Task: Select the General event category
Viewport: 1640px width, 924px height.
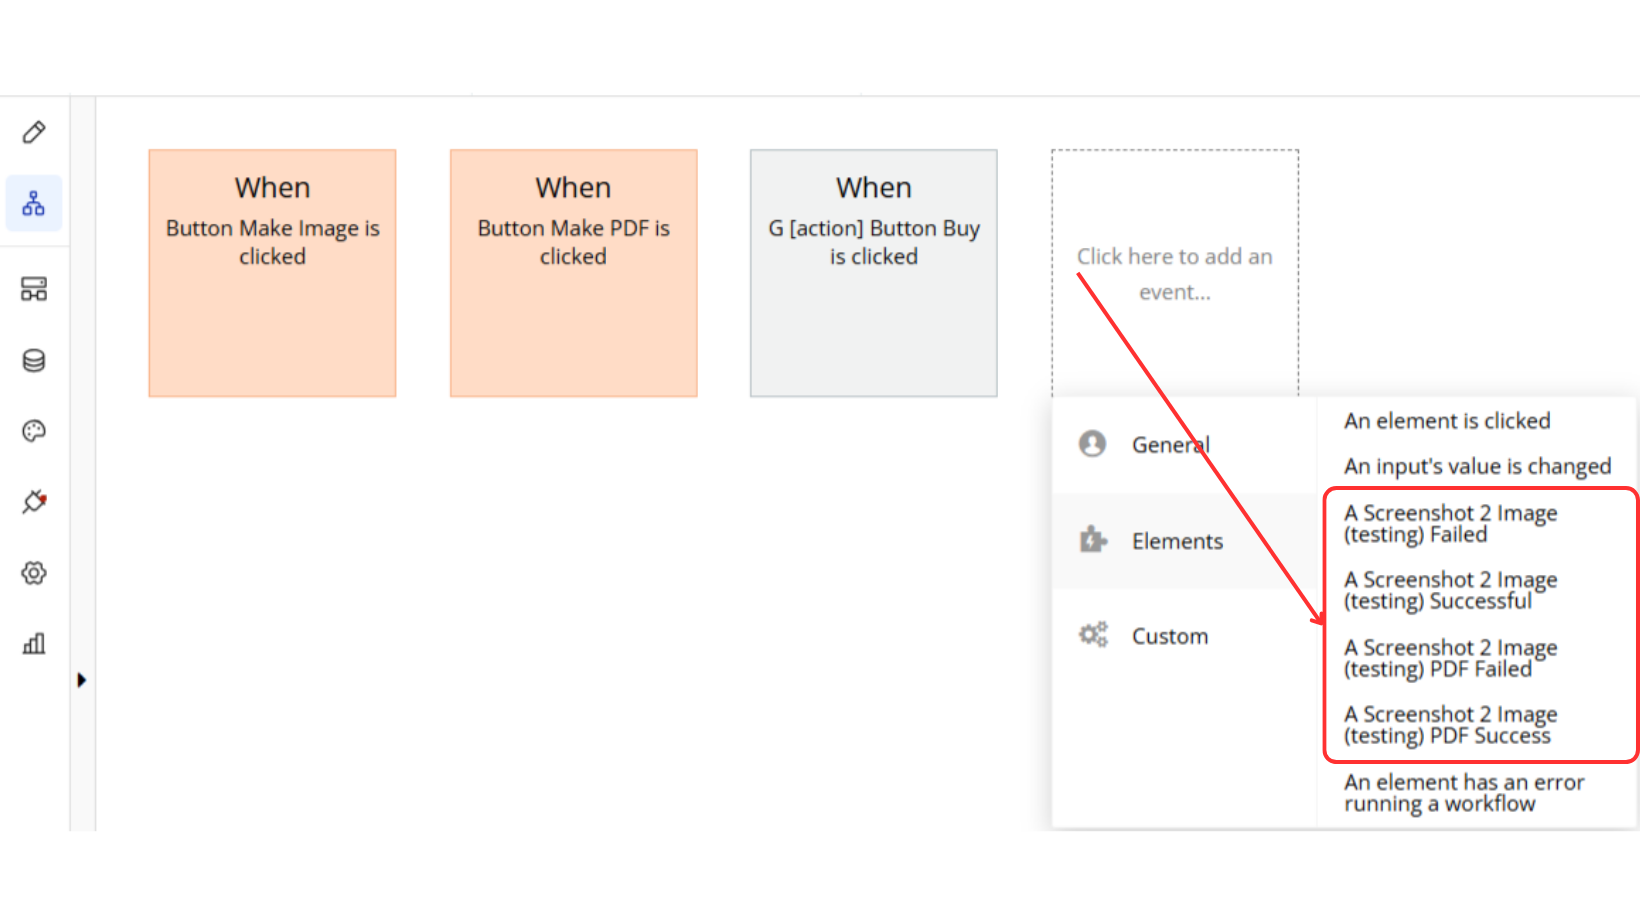Action: click(x=1170, y=445)
